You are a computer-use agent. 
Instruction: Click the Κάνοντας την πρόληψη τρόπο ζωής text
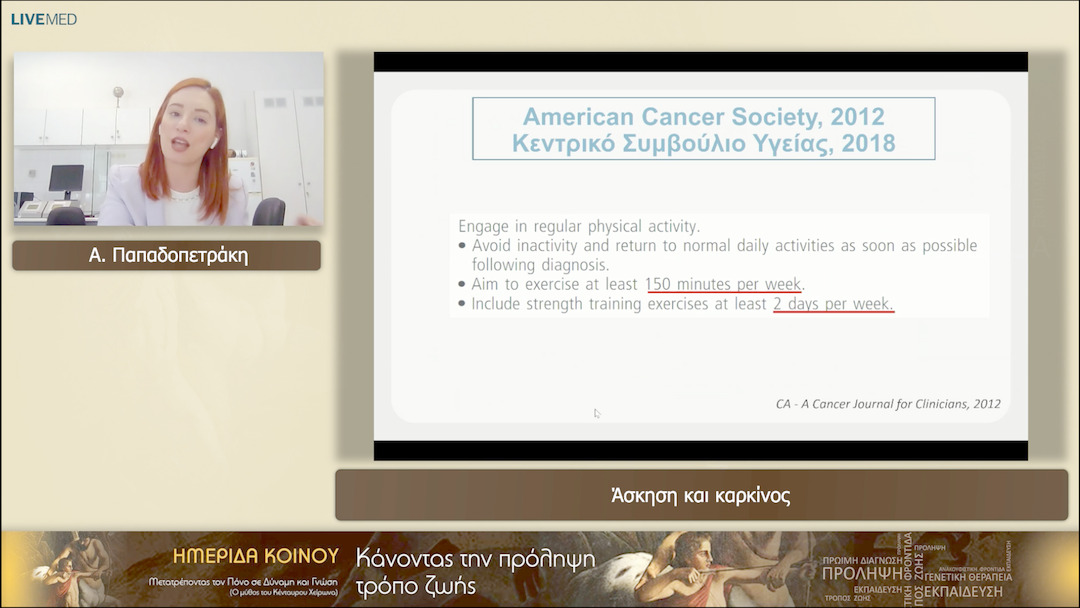[475, 571]
